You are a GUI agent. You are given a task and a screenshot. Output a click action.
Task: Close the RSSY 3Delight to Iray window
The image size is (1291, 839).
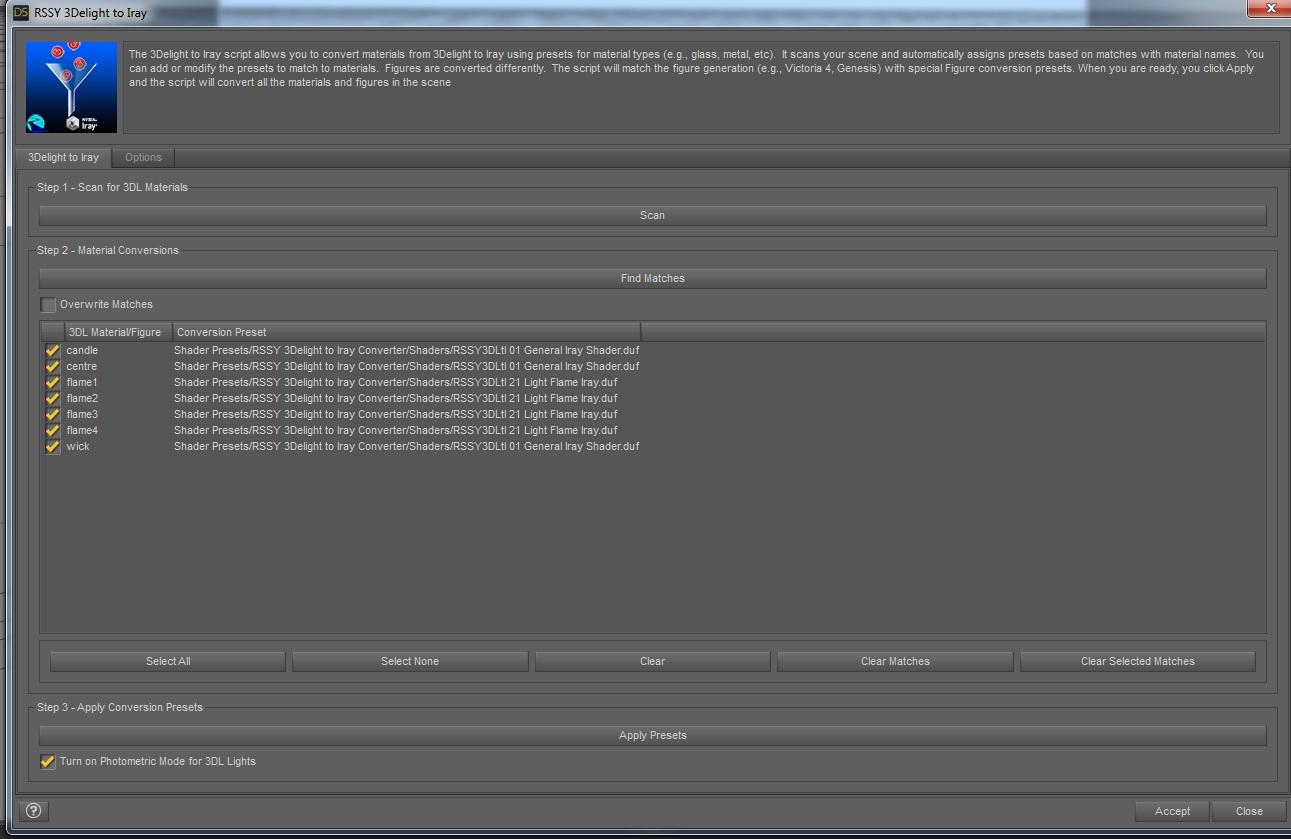coord(1271,8)
